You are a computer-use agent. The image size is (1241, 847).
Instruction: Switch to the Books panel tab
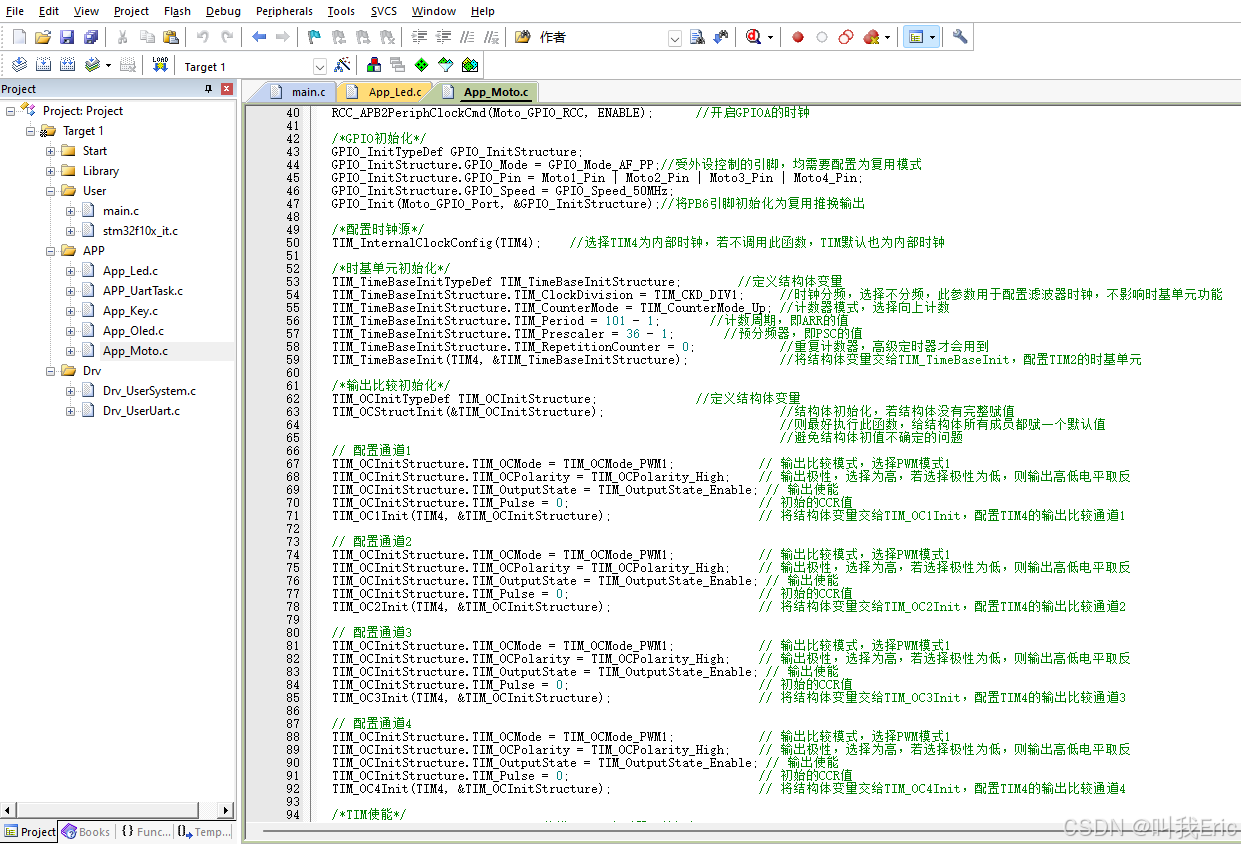(x=87, y=832)
